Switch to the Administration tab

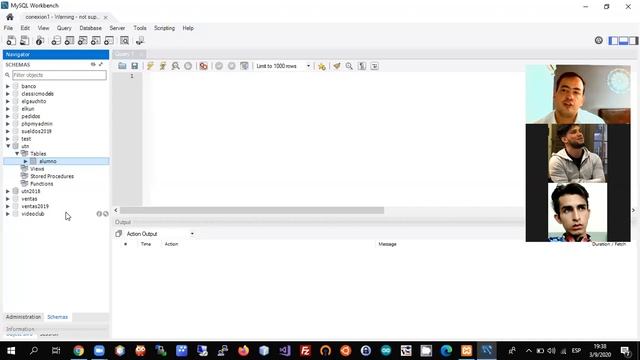[23, 317]
